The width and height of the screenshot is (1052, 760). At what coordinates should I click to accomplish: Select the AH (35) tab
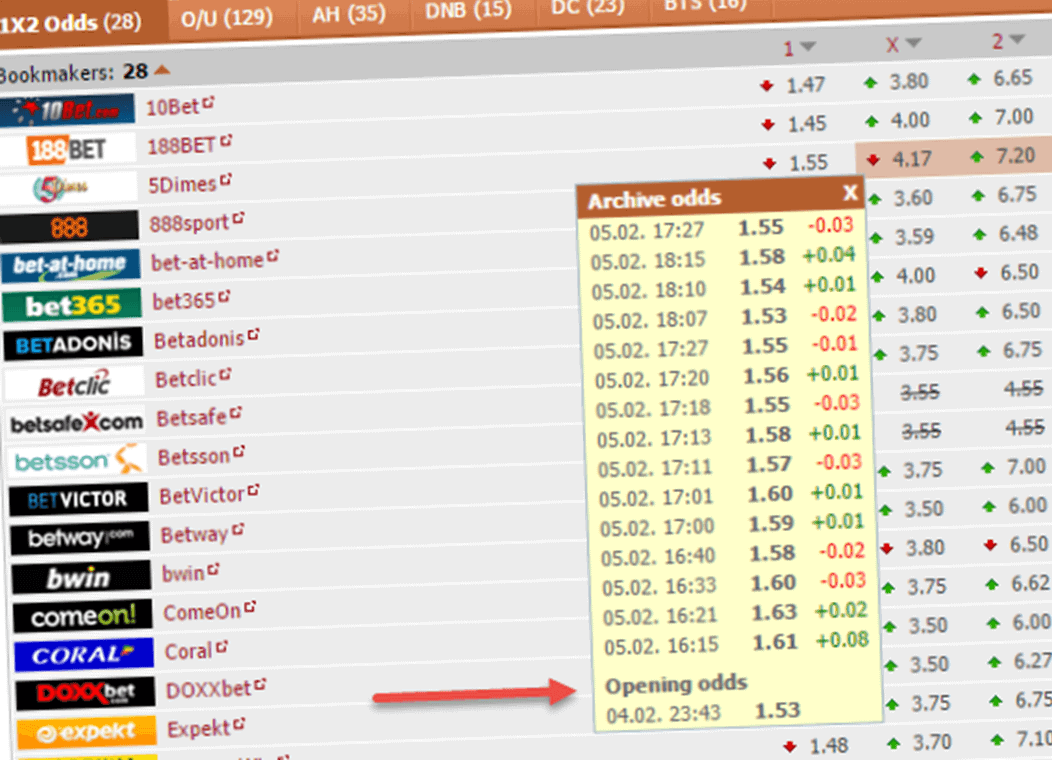[x=347, y=15]
